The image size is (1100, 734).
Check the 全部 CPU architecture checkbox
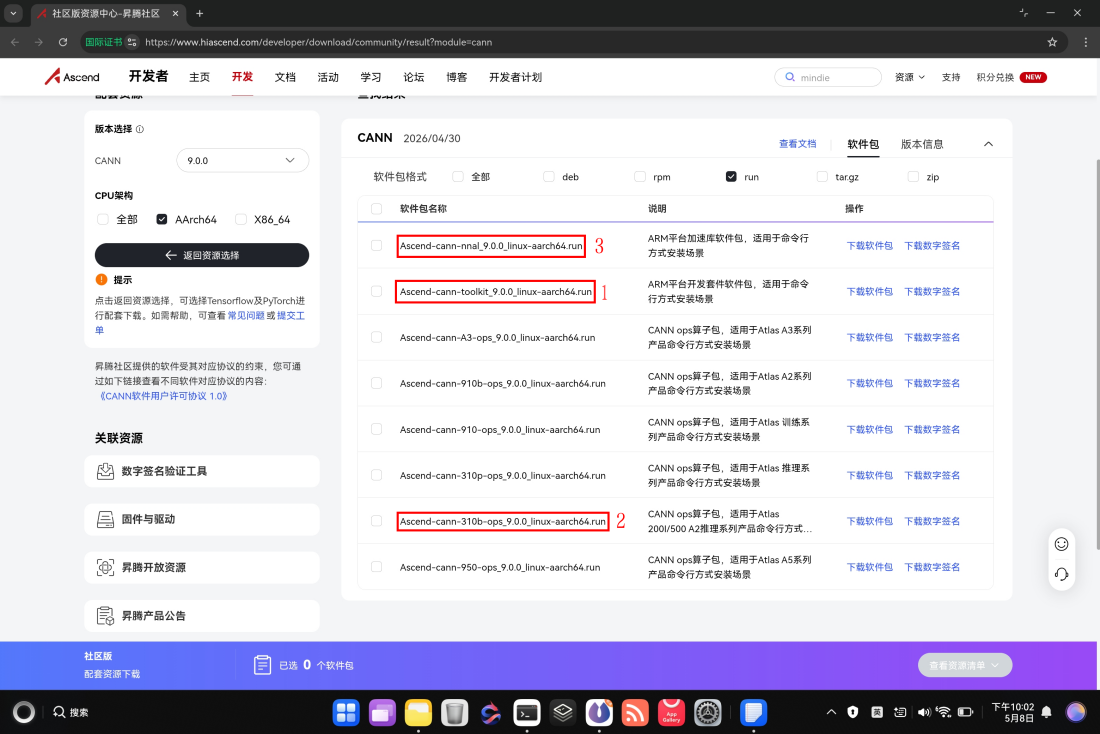coord(103,220)
